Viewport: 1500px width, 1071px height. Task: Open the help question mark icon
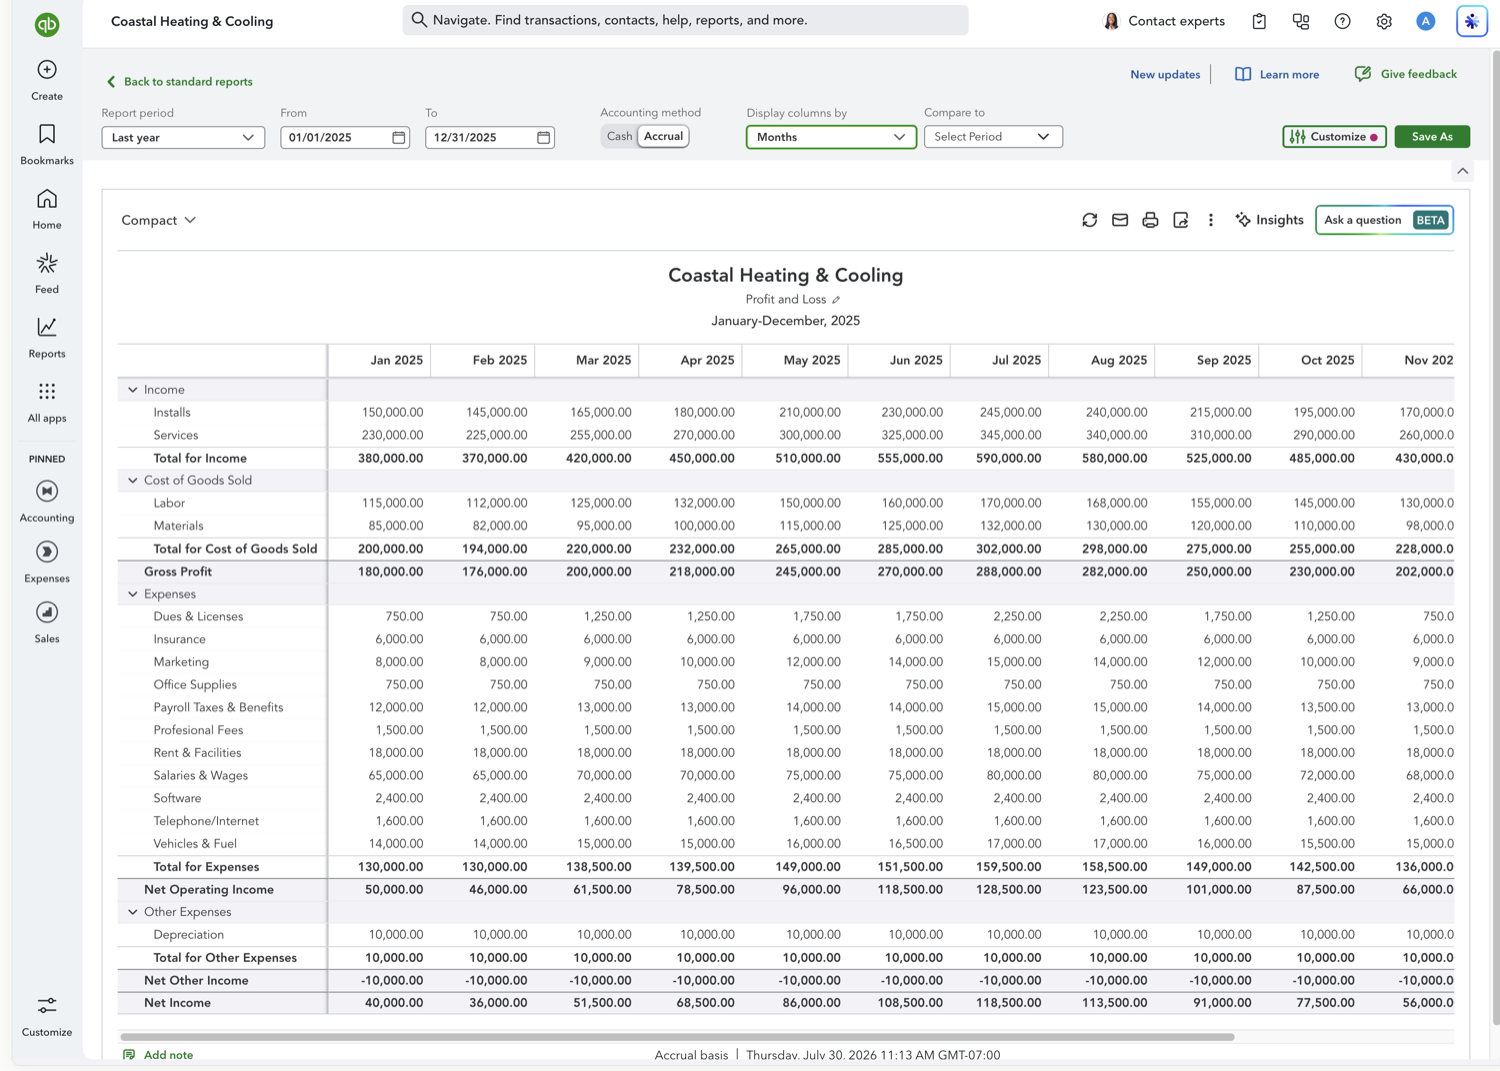coord(1342,21)
